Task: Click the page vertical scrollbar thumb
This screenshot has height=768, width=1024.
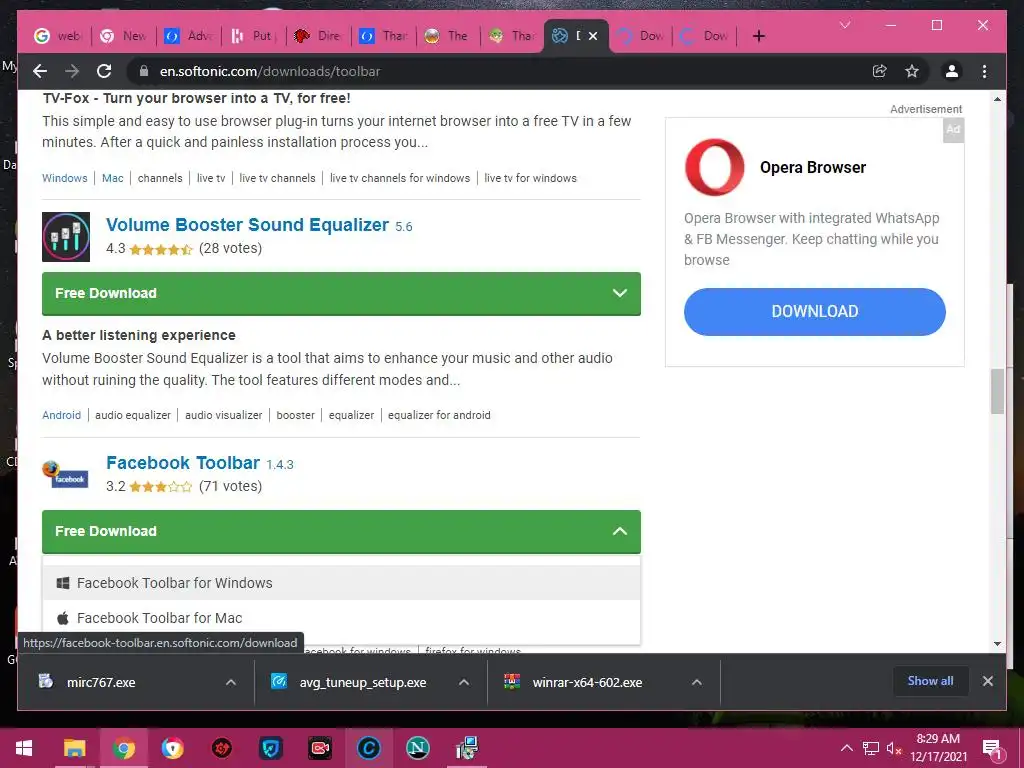Action: (x=997, y=391)
